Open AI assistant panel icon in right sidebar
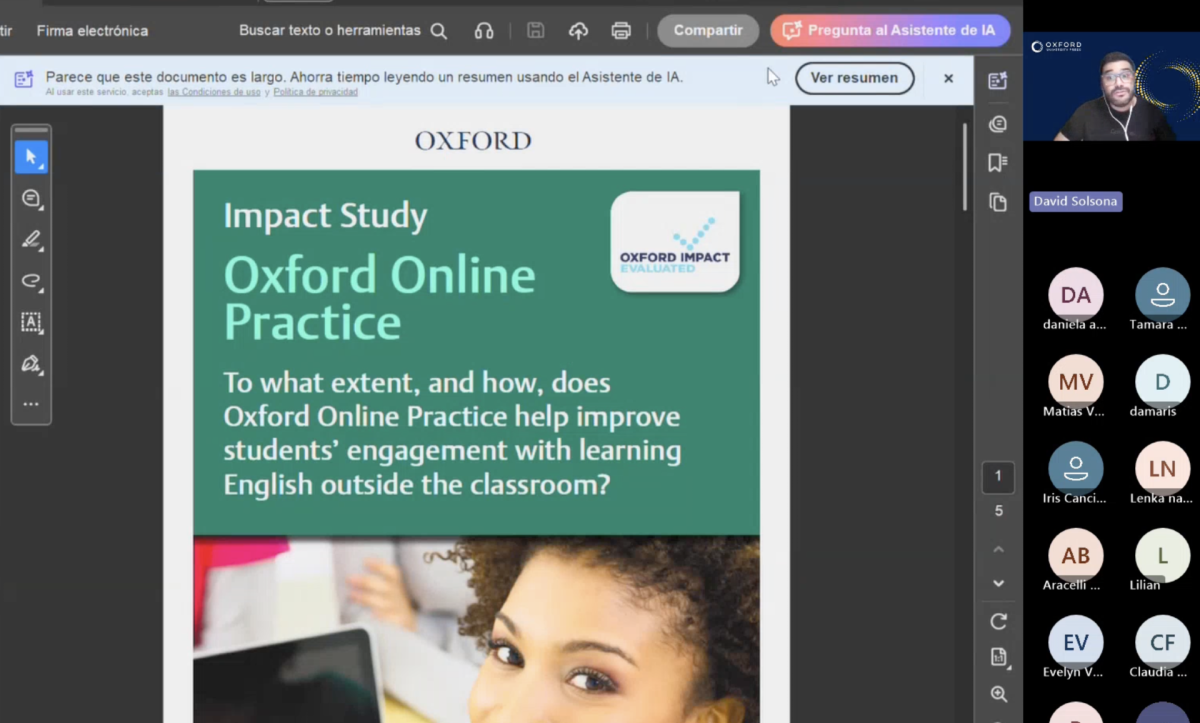Screen dimensions: 1200x723 (998, 81)
